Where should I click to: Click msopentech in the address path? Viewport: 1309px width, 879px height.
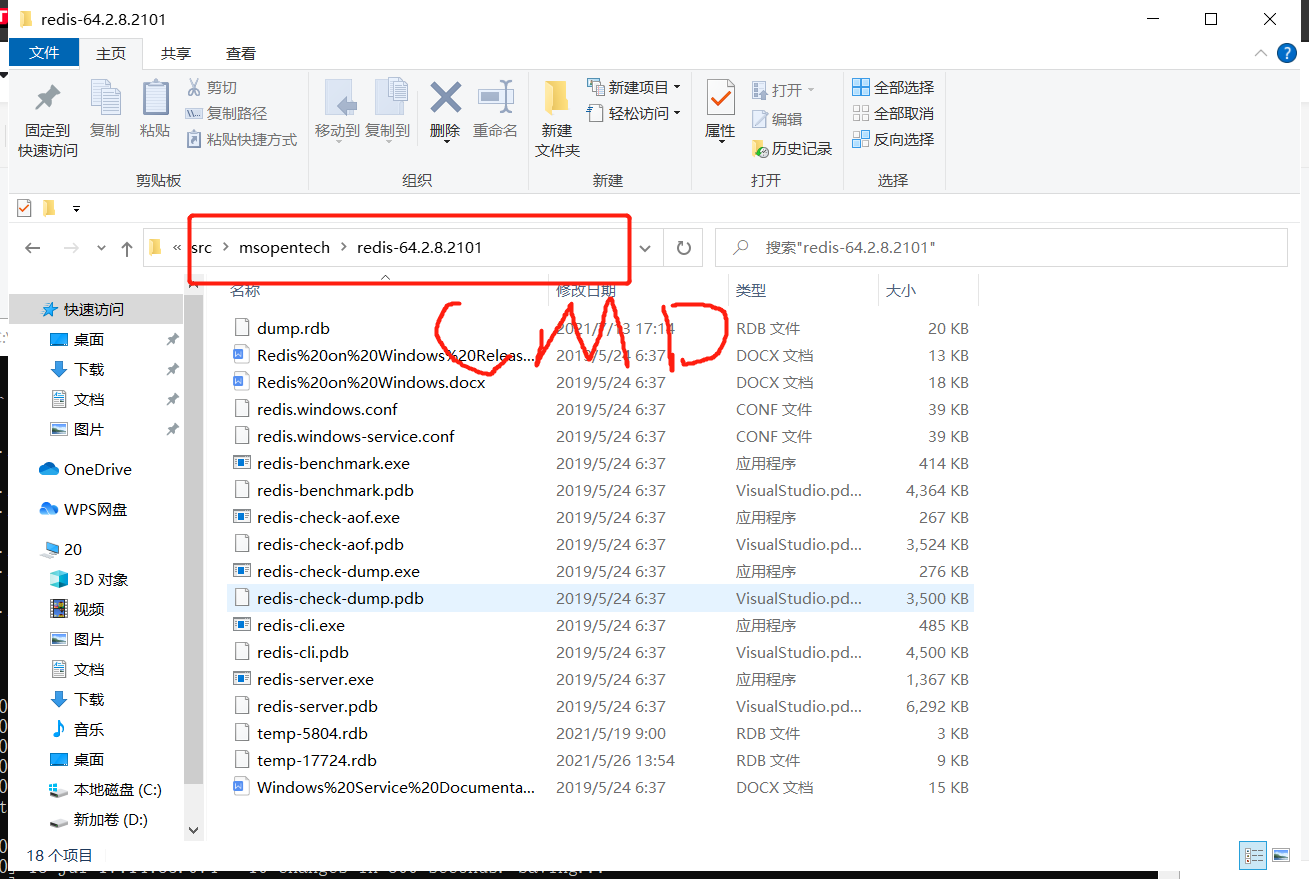284,247
